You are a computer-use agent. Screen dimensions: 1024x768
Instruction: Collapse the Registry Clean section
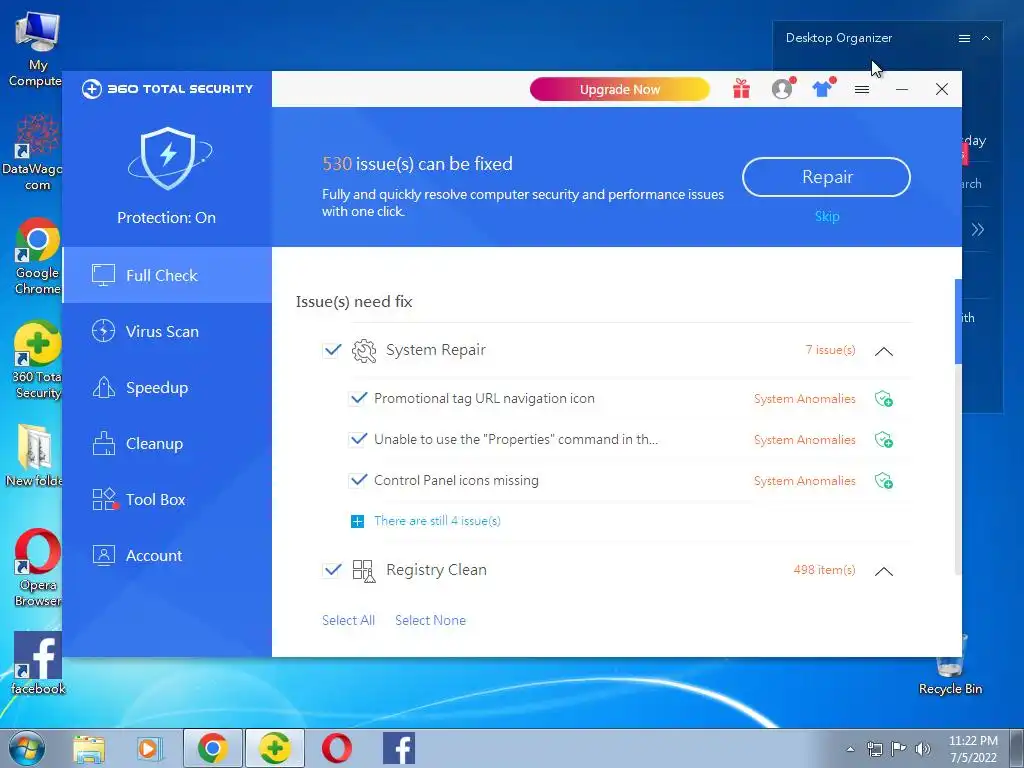(x=884, y=571)
